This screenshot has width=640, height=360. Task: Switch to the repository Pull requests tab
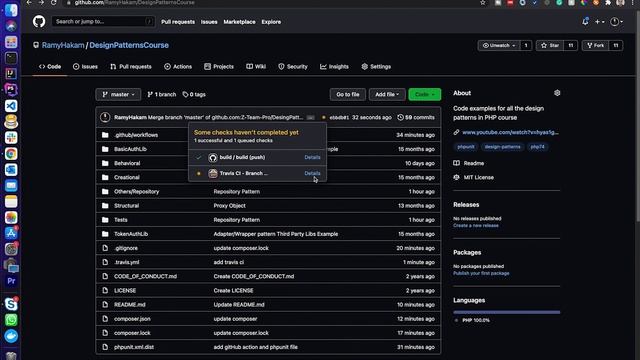pyautogui.click(x=131, y=67)
